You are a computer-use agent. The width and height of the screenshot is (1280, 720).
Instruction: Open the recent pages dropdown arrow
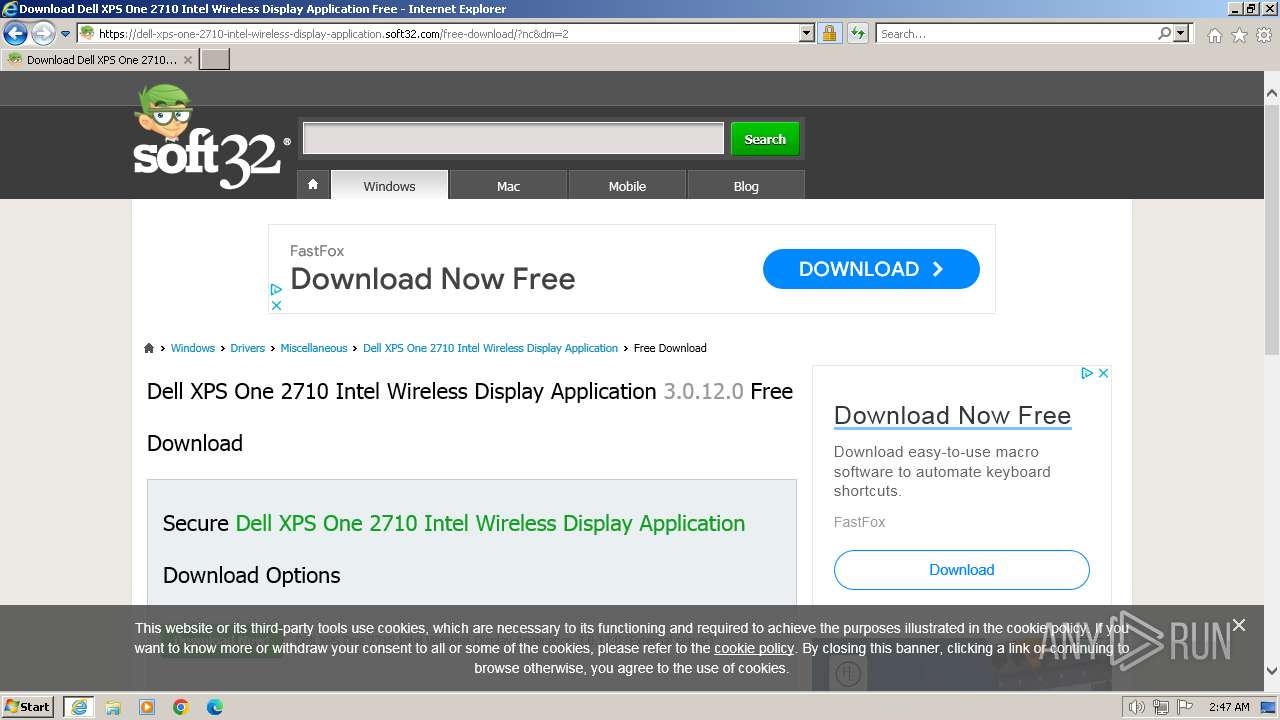coord(66,34)
